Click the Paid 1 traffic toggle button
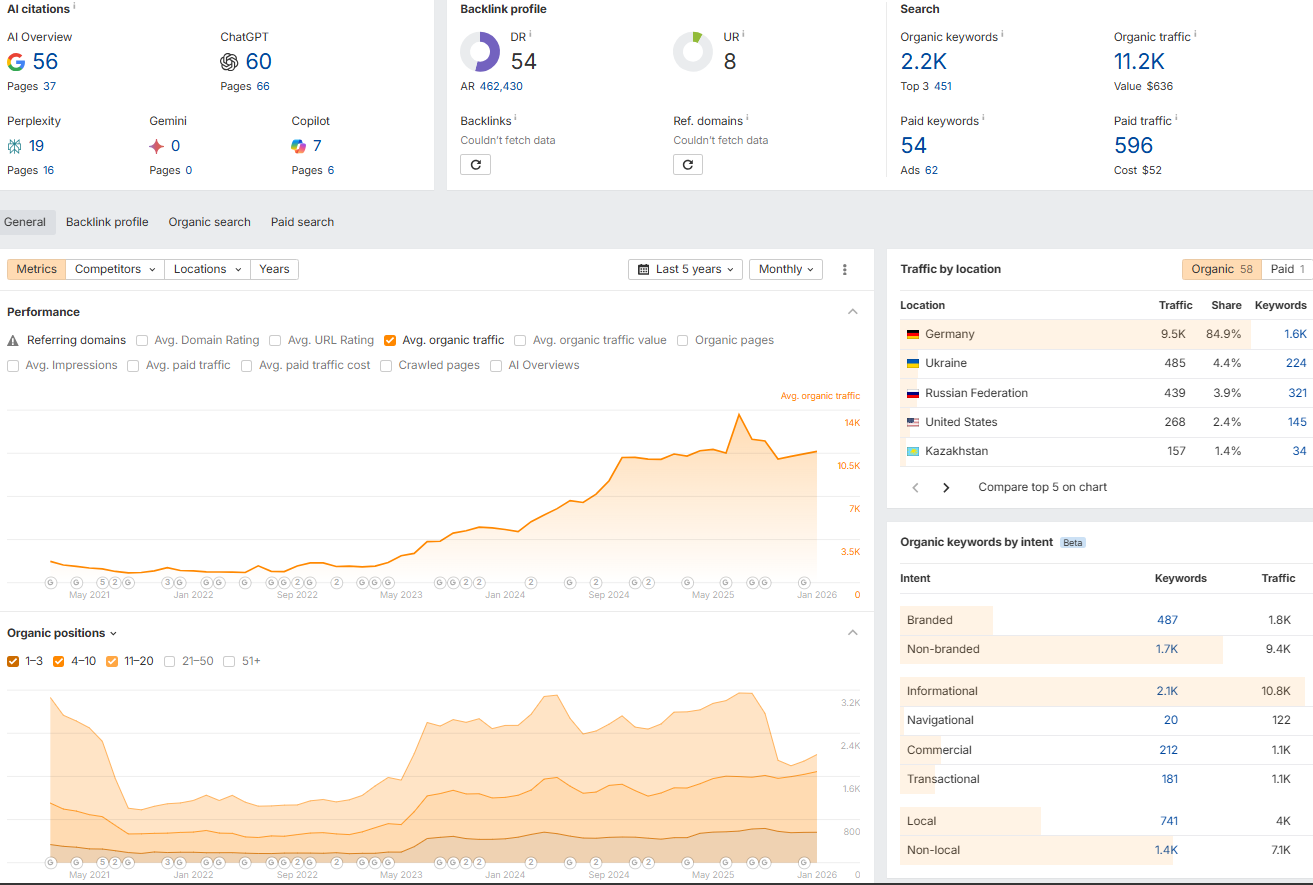 [1288, 269]
